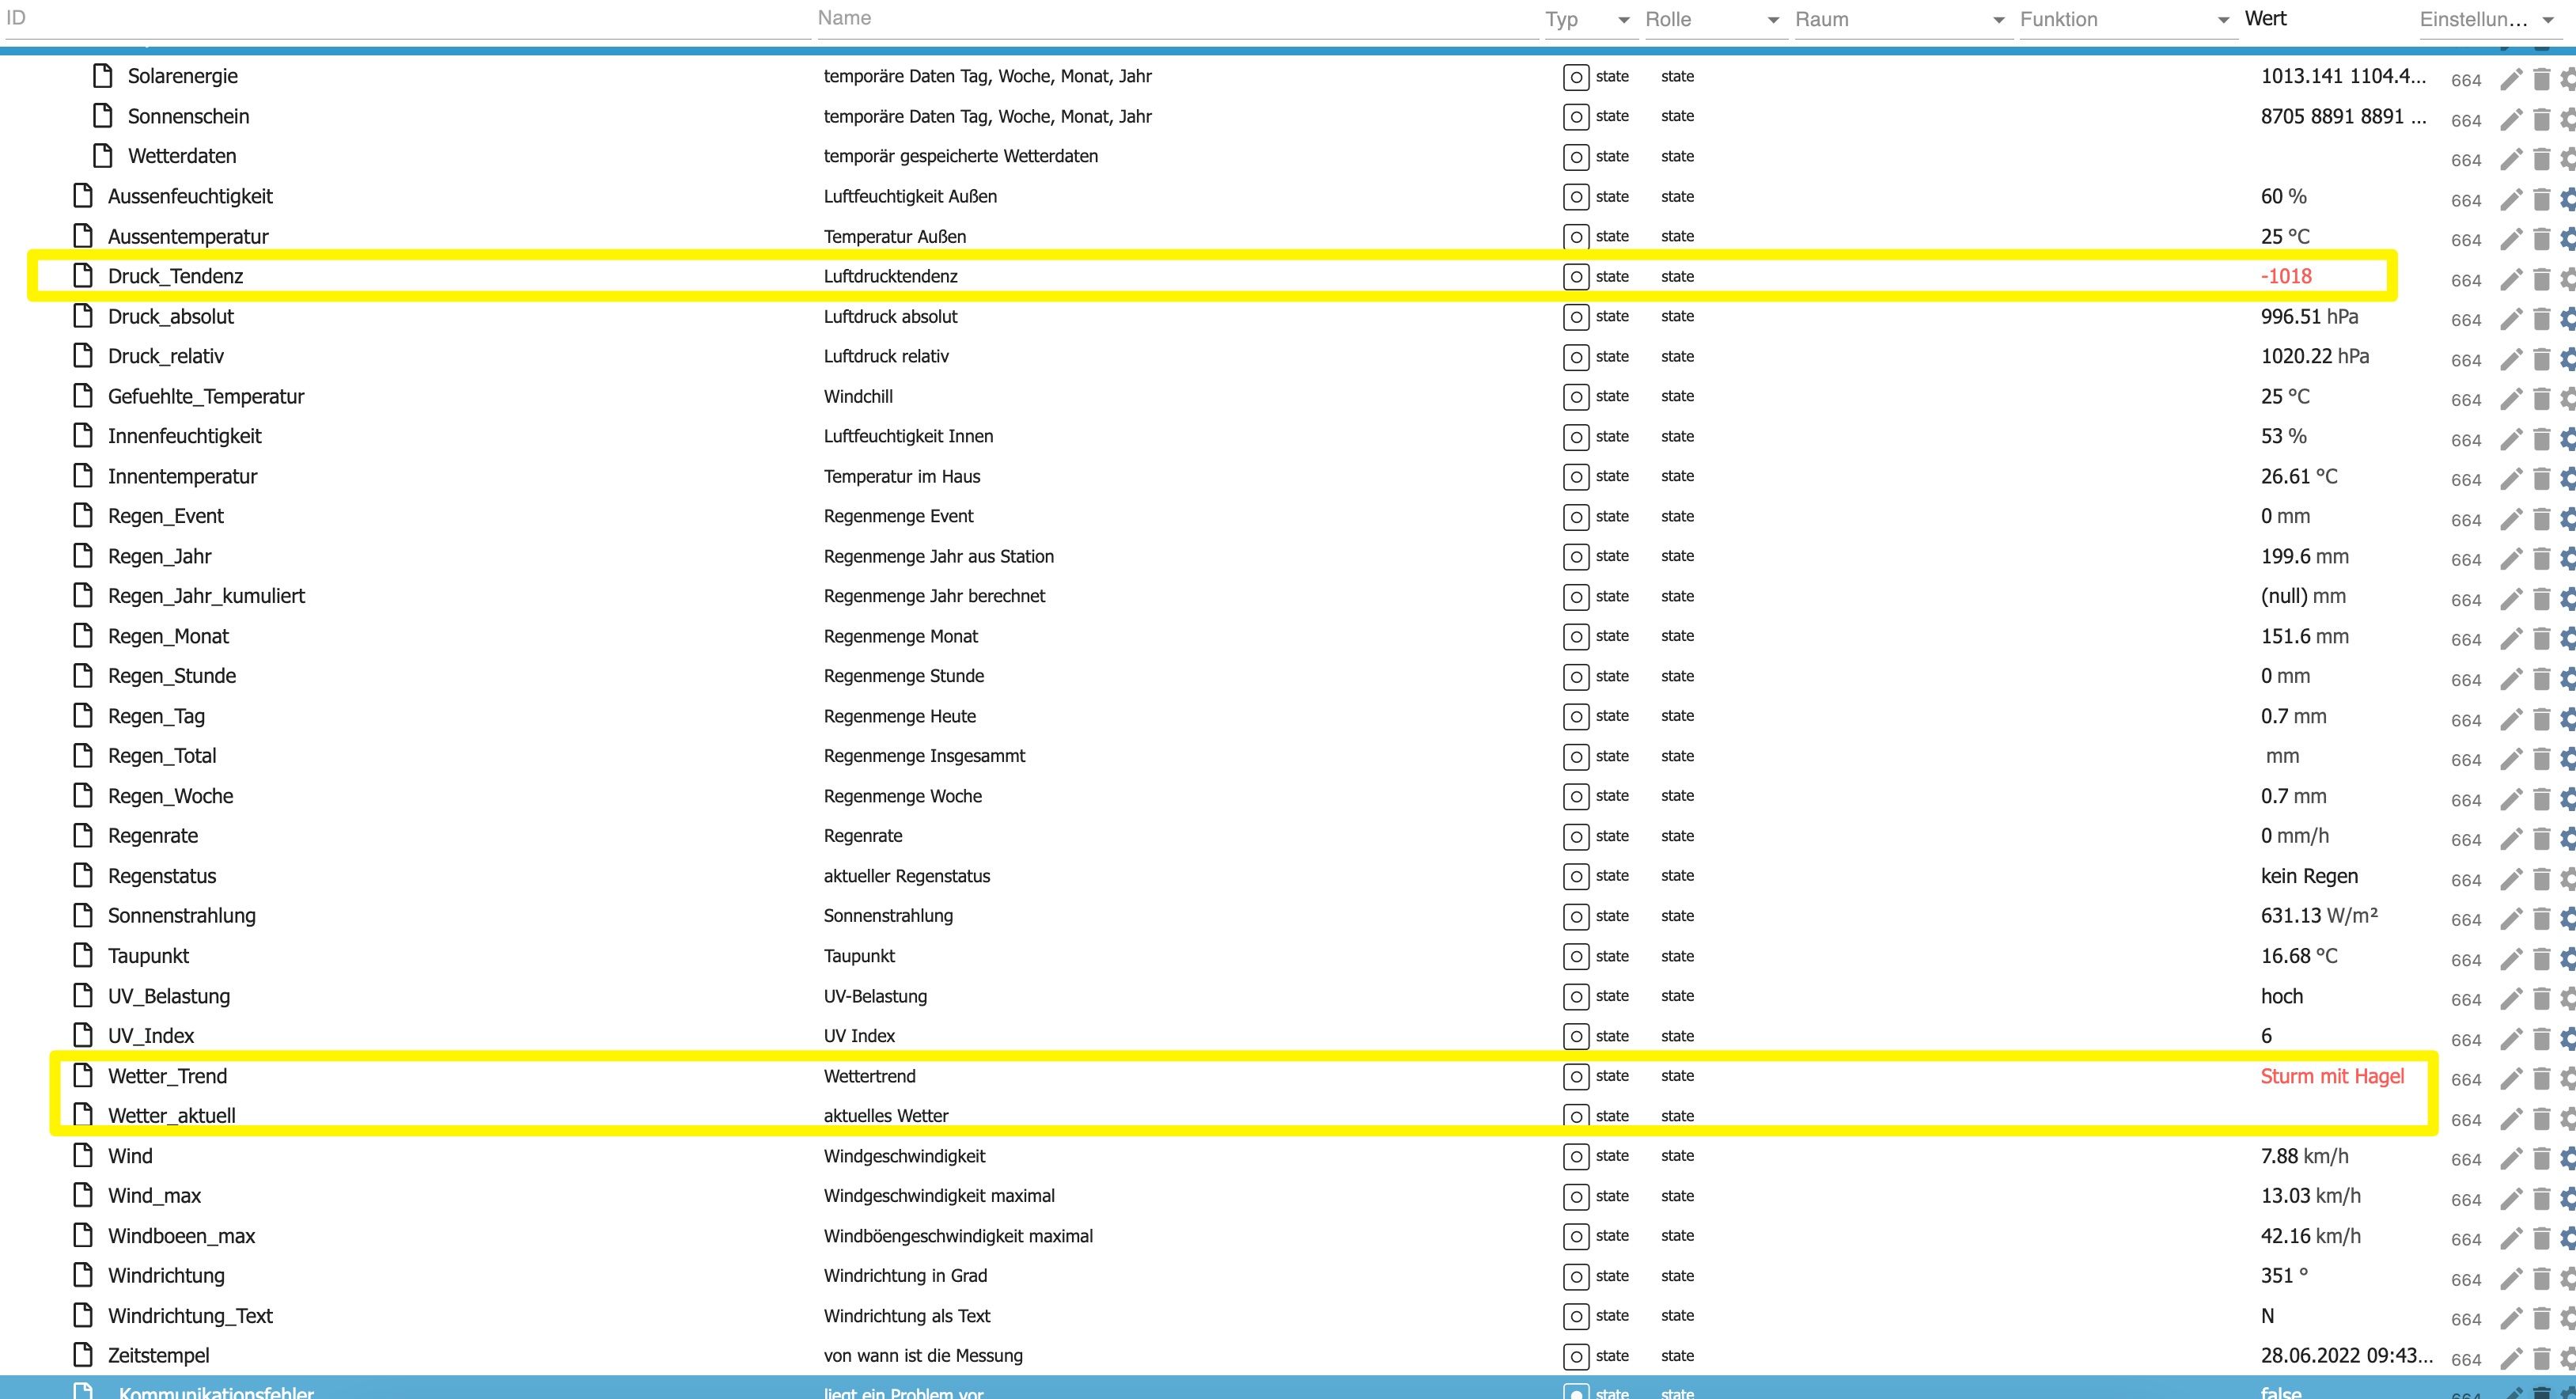The width and height of the screenshot is (2576, 1399).
Task: Open the Typ filter dropdown
Action: pyautogui.click(x=1591, y=20)
